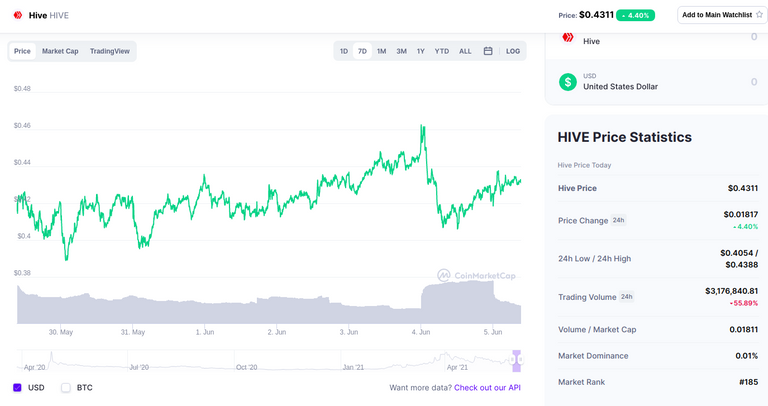Click the 24h Low / 24h High label
The height and width of the screenshot is (406, 768).
click(595, 259)
